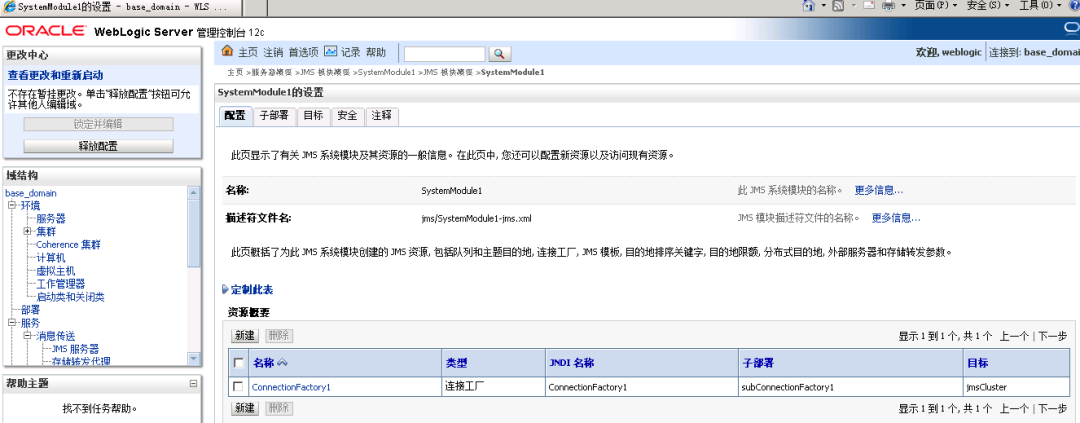Open the dropdown arrow next to printer icon
Image resolution: width=1080 pixels, height=423 pixels.
(x=902, y=6)
